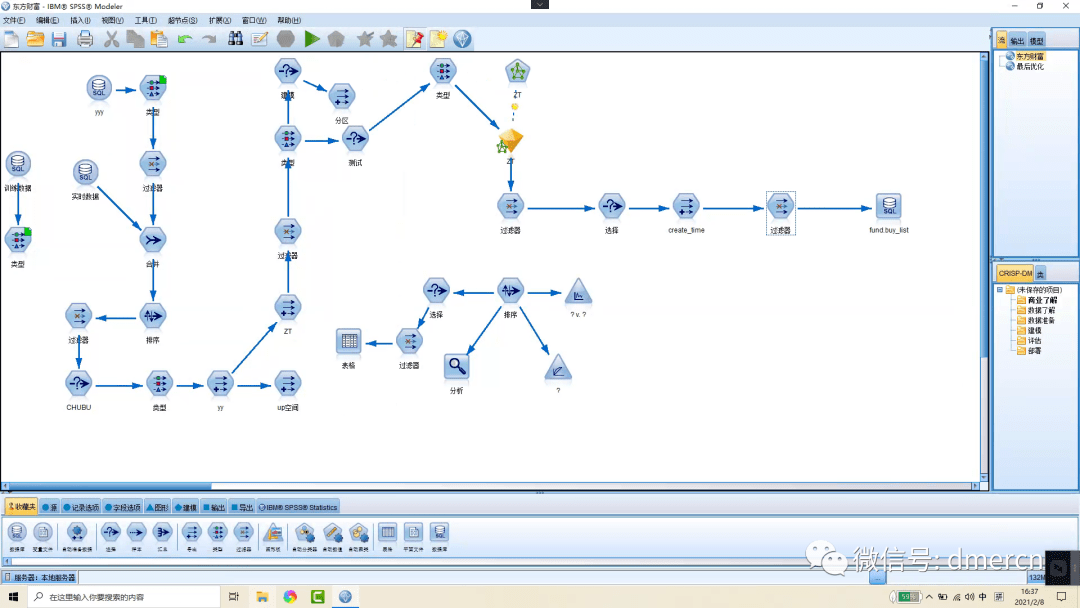The image size is (1080, 608).
Task: Open the 输出 tab in manager pane
Action: pos(1017,41)
